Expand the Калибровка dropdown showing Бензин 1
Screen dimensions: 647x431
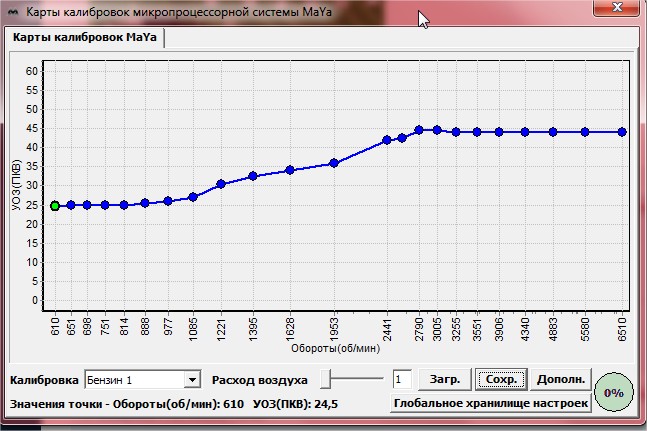tap(192, 380)
